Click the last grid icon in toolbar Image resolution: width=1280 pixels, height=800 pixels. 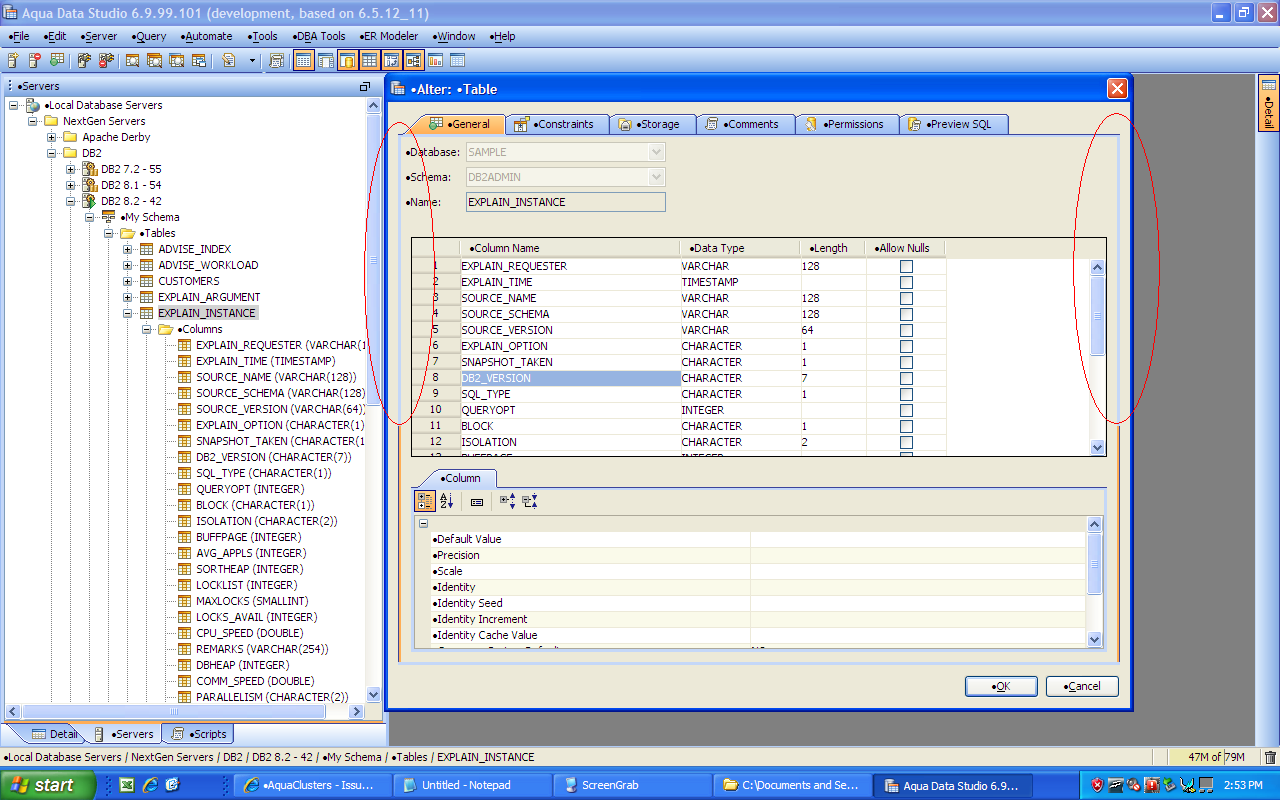458,61
